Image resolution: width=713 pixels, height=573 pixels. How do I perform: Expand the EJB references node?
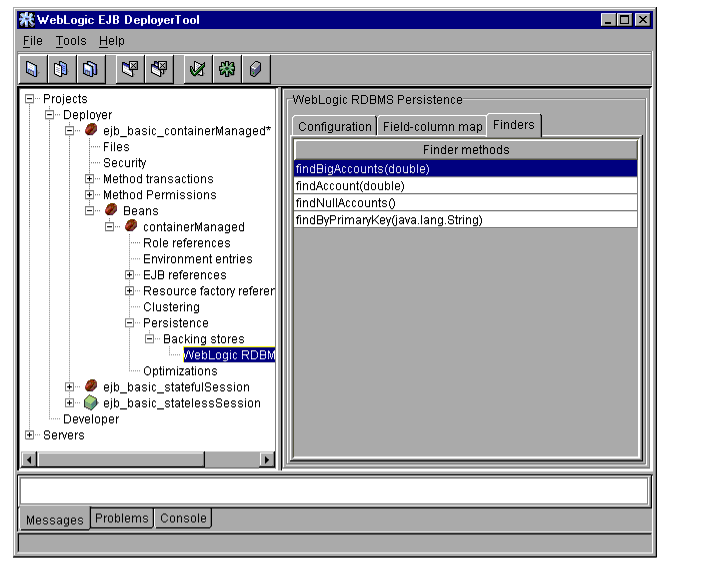(130, 275)
